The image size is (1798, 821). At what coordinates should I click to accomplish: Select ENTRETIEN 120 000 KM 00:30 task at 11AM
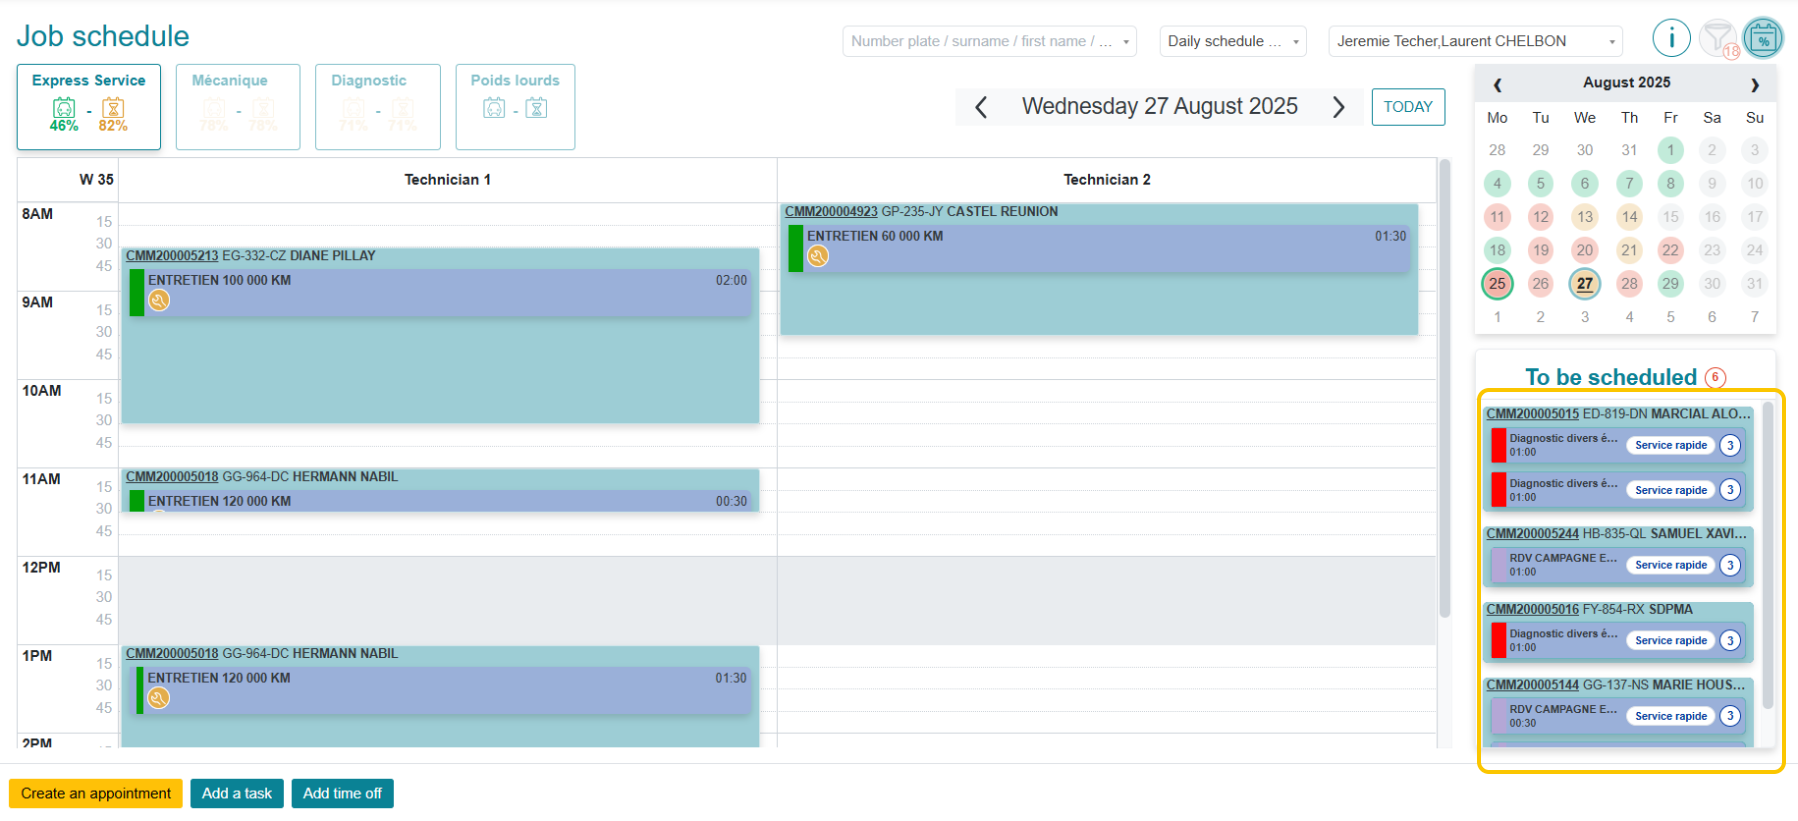pos(440,501)
